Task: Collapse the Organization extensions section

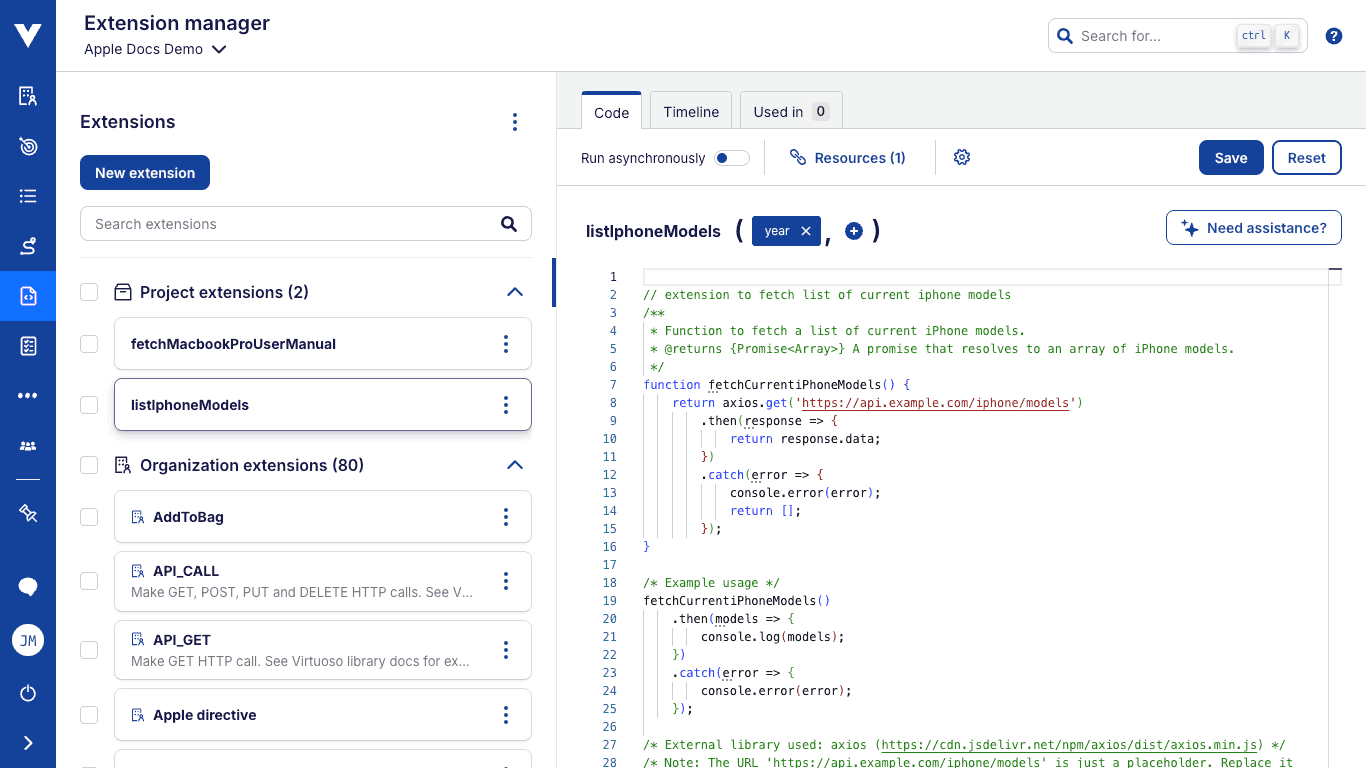Action: tap(515, 465)
